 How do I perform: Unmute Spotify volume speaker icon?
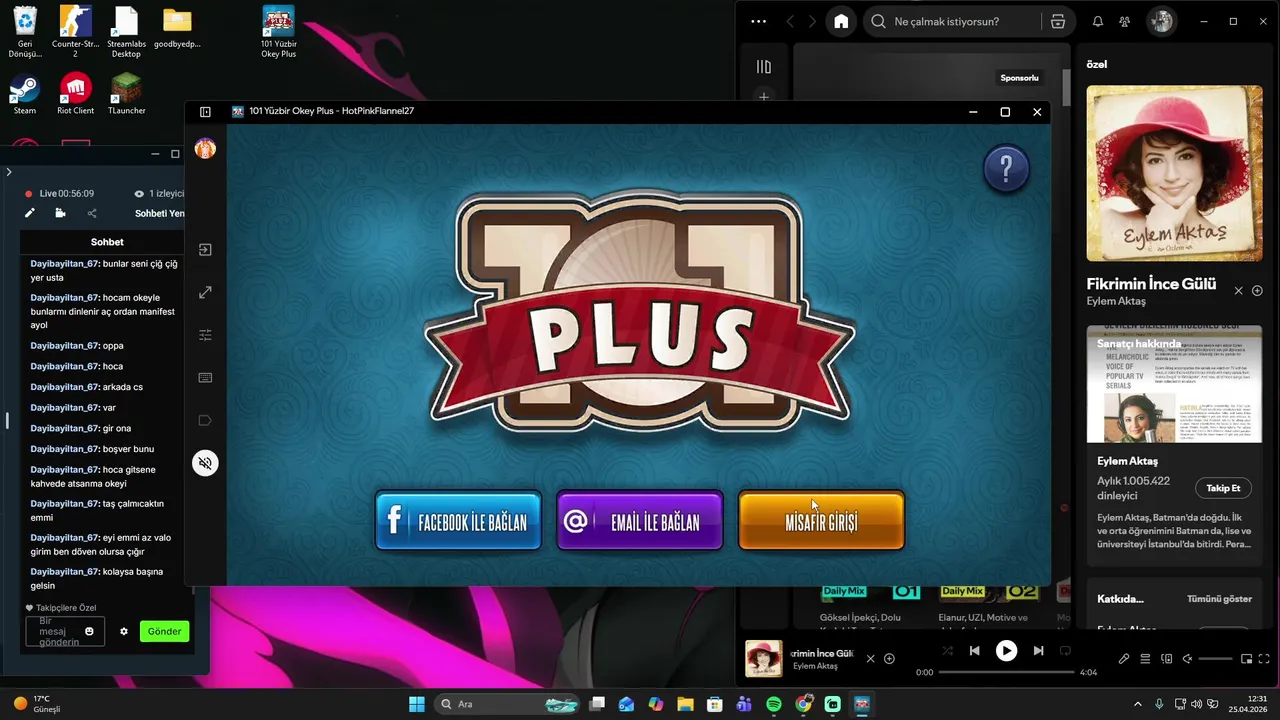(x=1187, y=659)
